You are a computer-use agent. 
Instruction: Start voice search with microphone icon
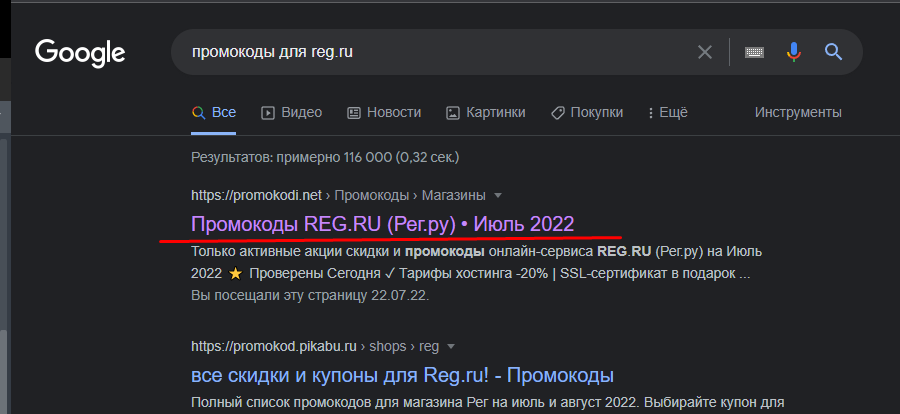pos(793,52)
